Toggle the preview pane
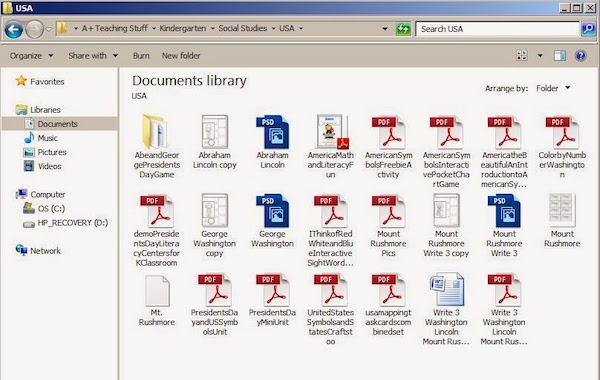 pos(560,56)
